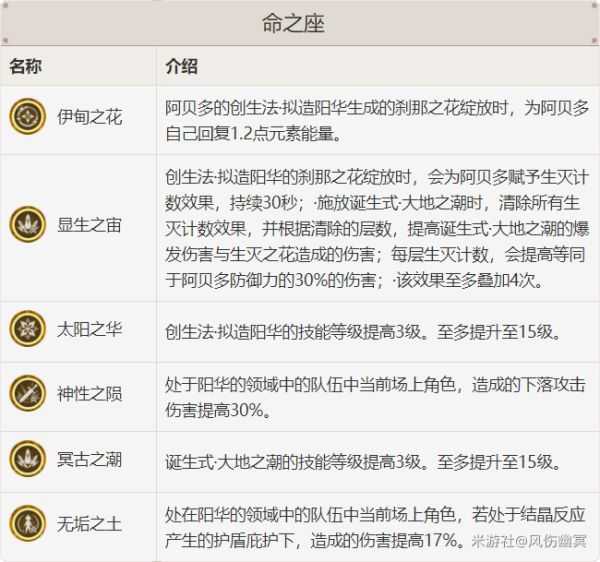The width and height of the screenshot is (600, 562).
Task: Click the description restoring 1.2 elemental energy
Action: click(376, 118)
